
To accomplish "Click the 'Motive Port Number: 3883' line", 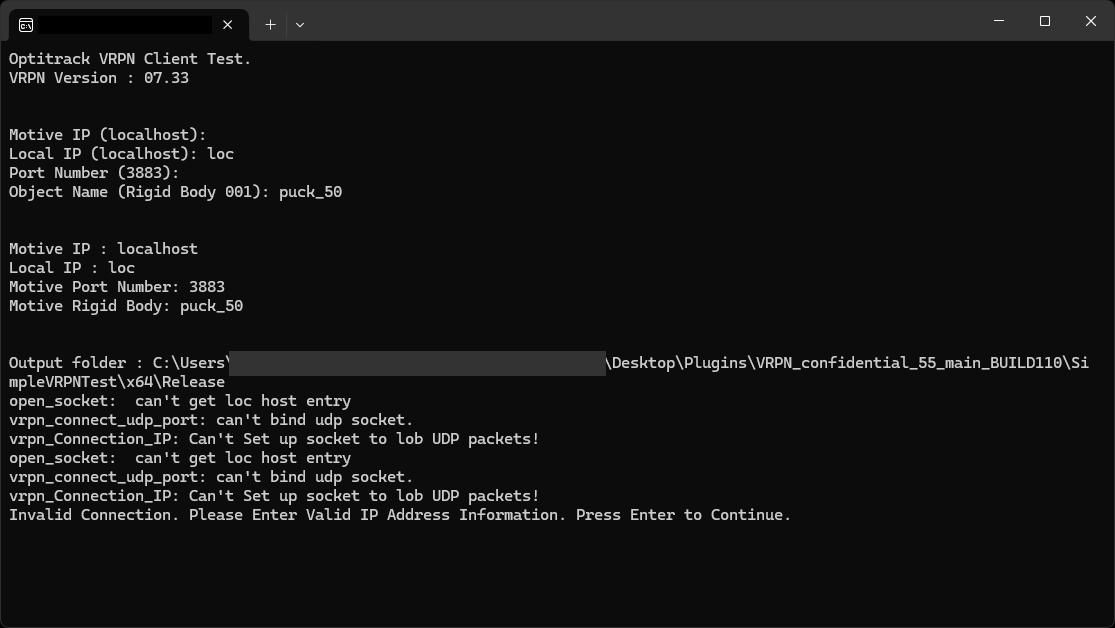I will pos(117,287).
